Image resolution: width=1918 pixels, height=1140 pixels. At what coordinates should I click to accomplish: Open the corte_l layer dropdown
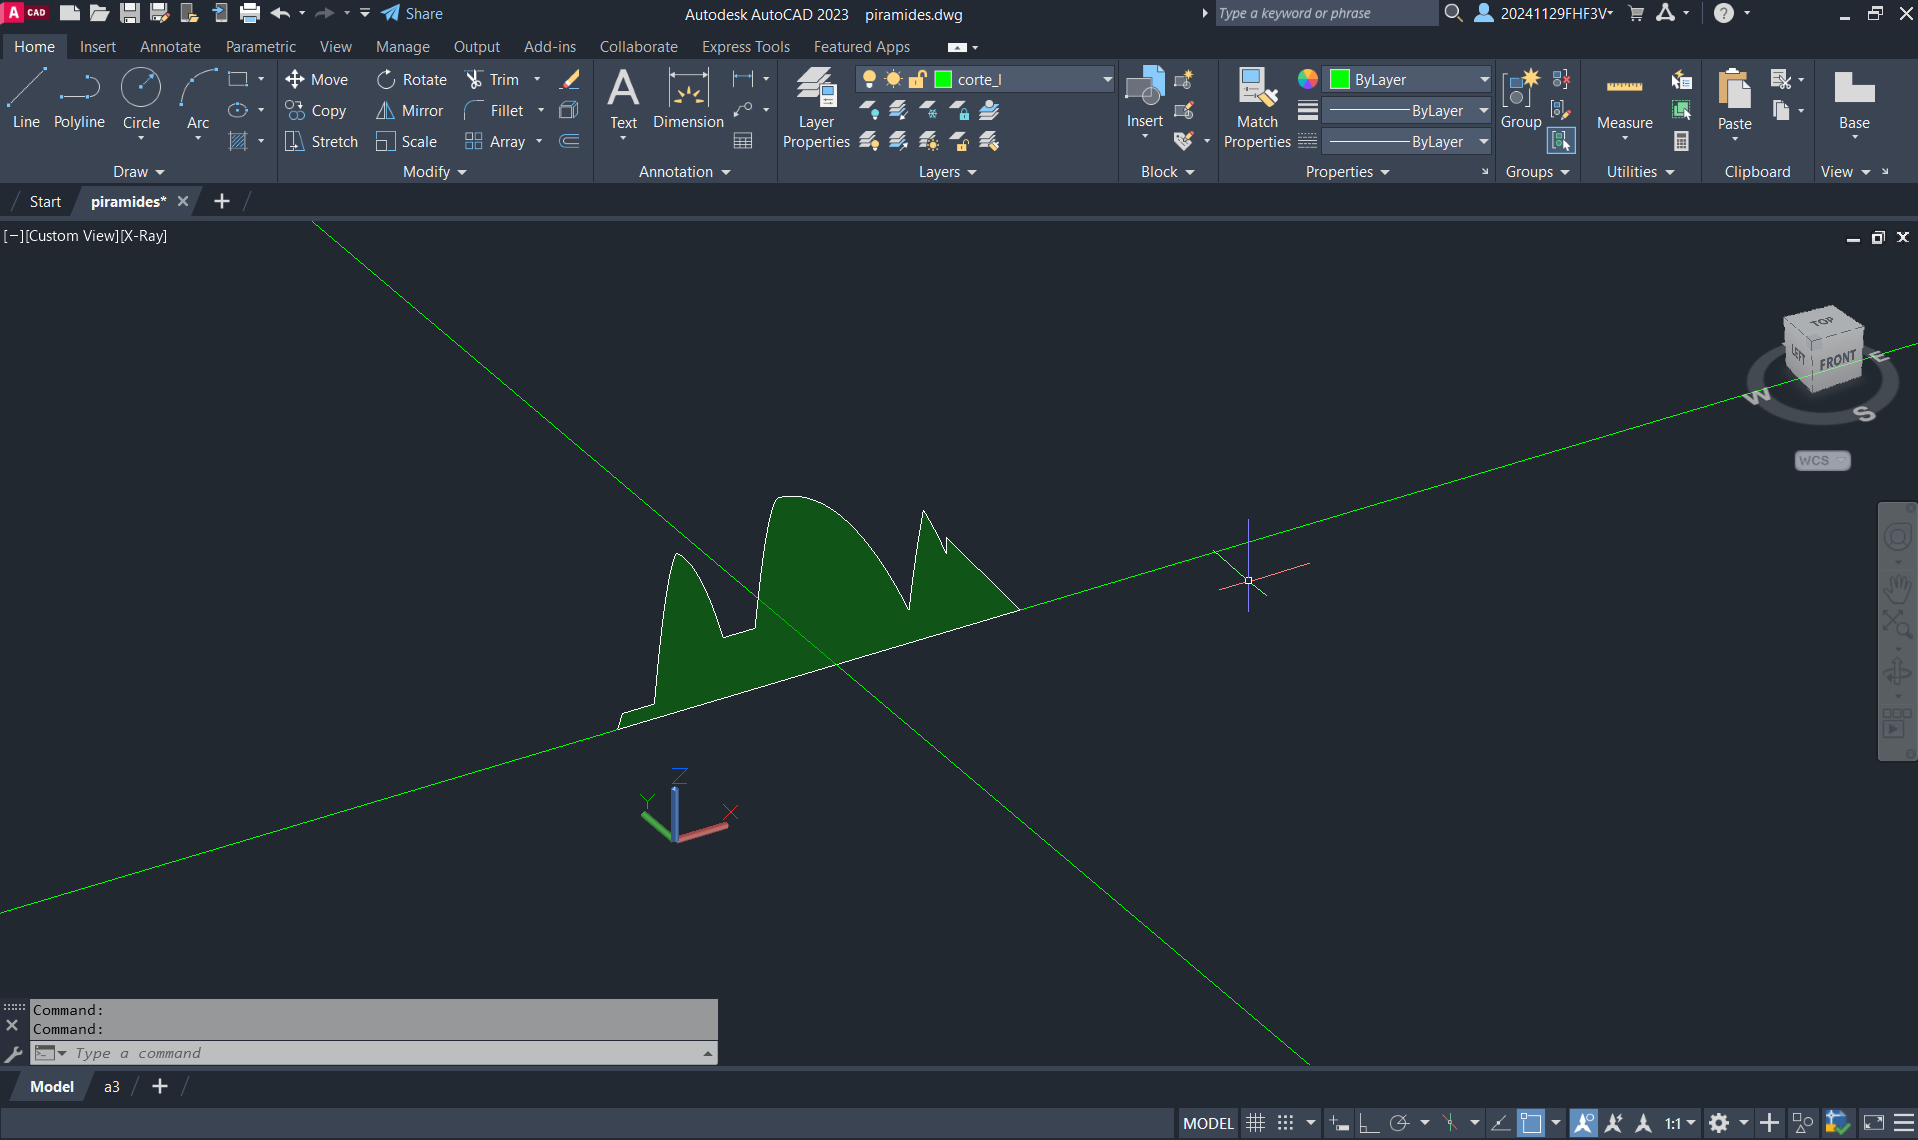(x=1107, y=80)
